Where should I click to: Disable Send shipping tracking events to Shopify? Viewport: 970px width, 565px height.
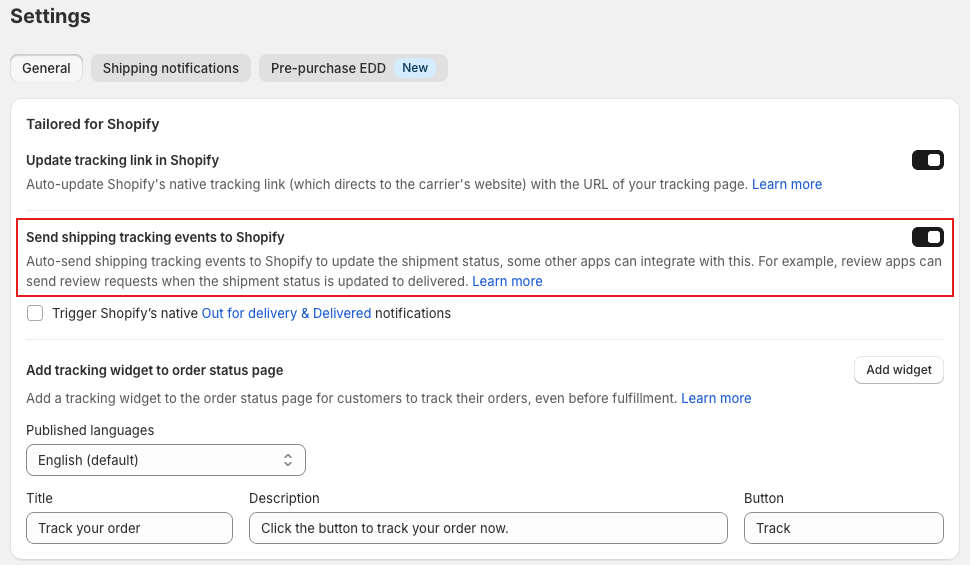click(x=927, y=237)
